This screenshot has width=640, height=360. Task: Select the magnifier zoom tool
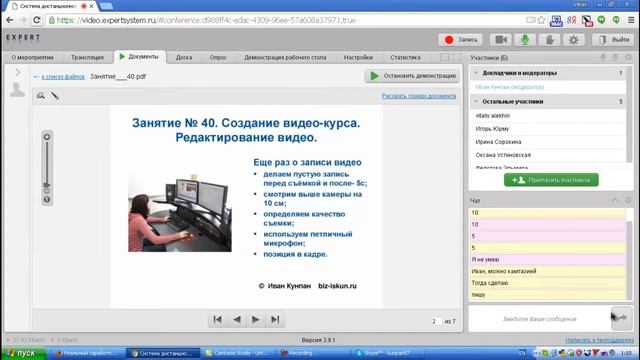click(40, 96)
